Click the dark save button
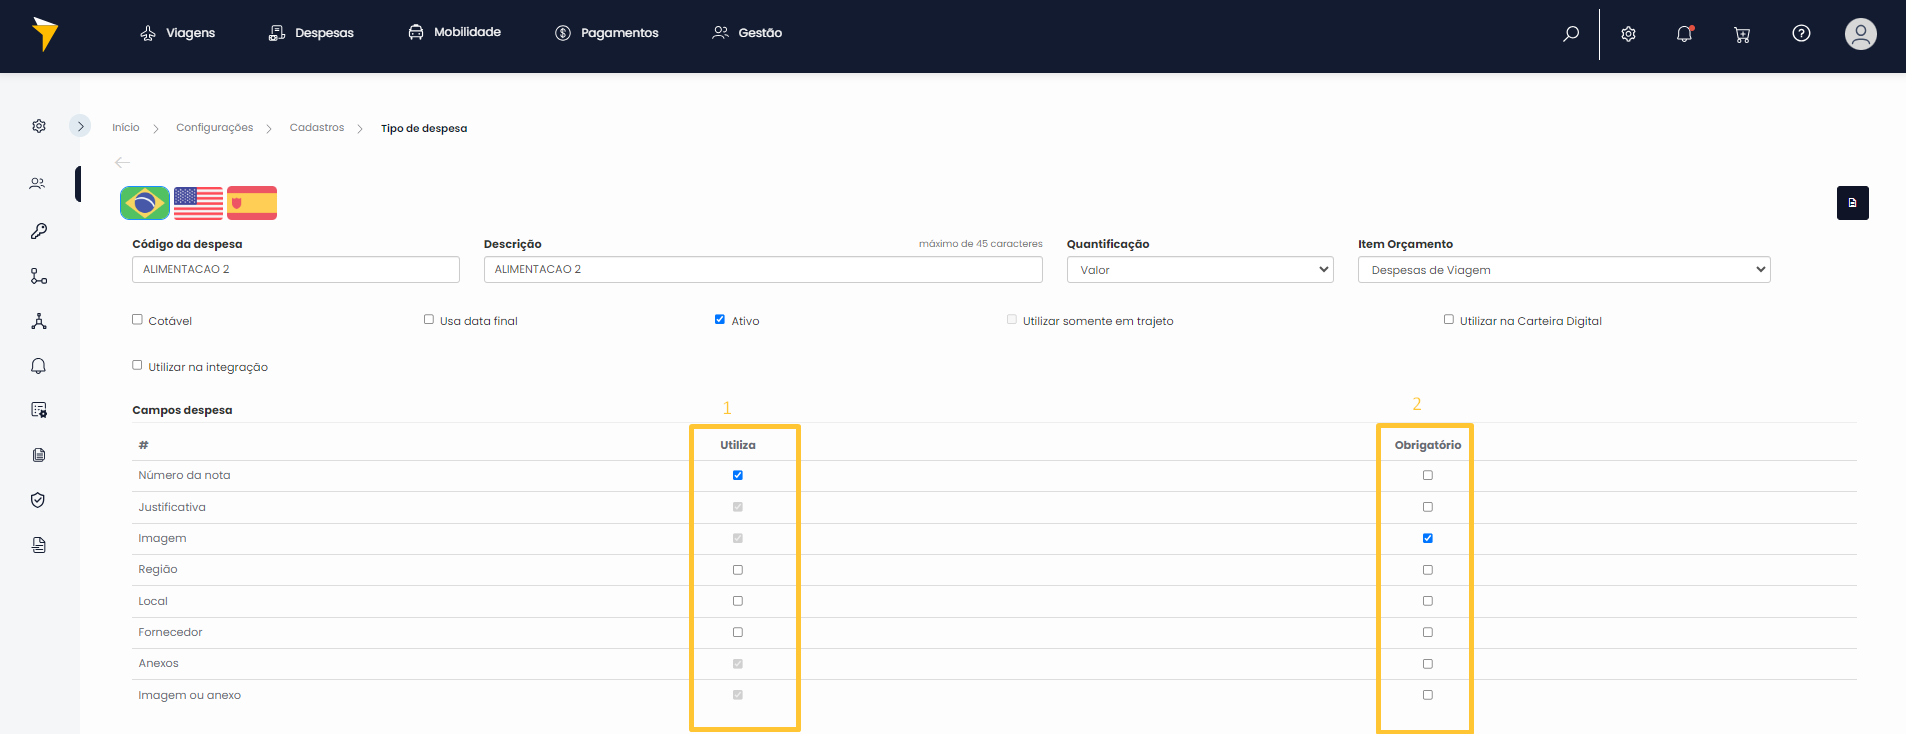 pyautogui.click(x=1852, y=203)
